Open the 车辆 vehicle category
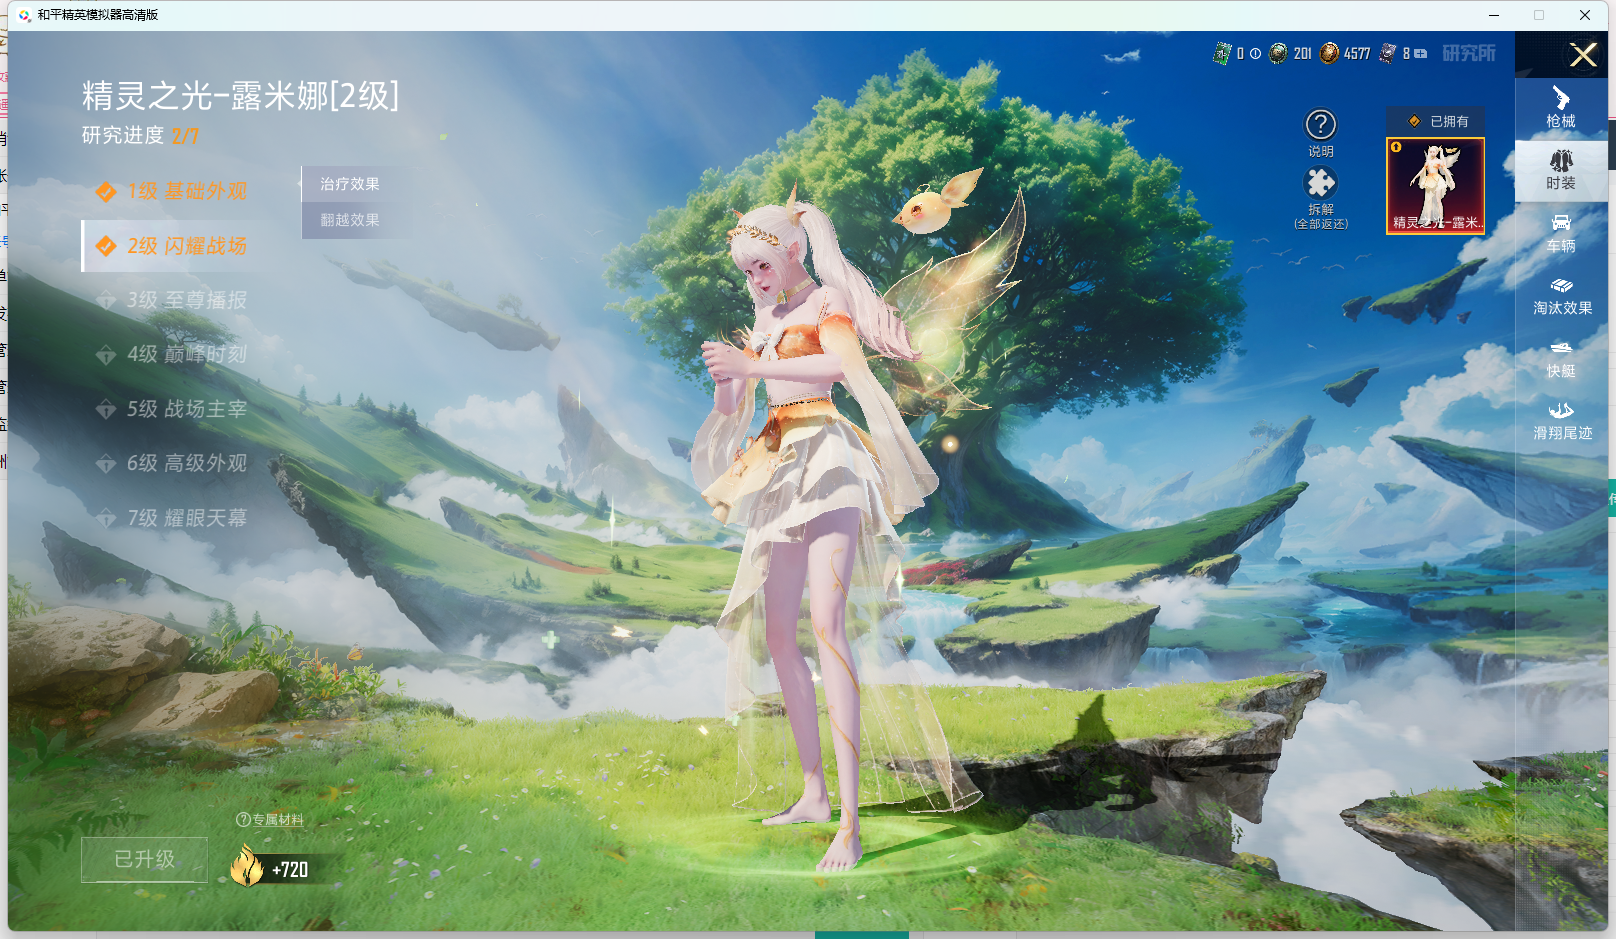 click(1560, 232)
